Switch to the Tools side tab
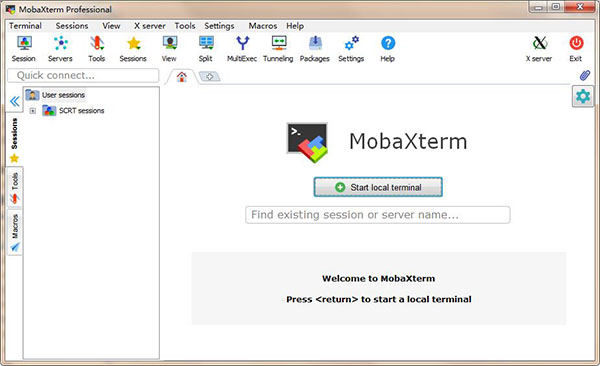600x366 pixels. [15, 188]
